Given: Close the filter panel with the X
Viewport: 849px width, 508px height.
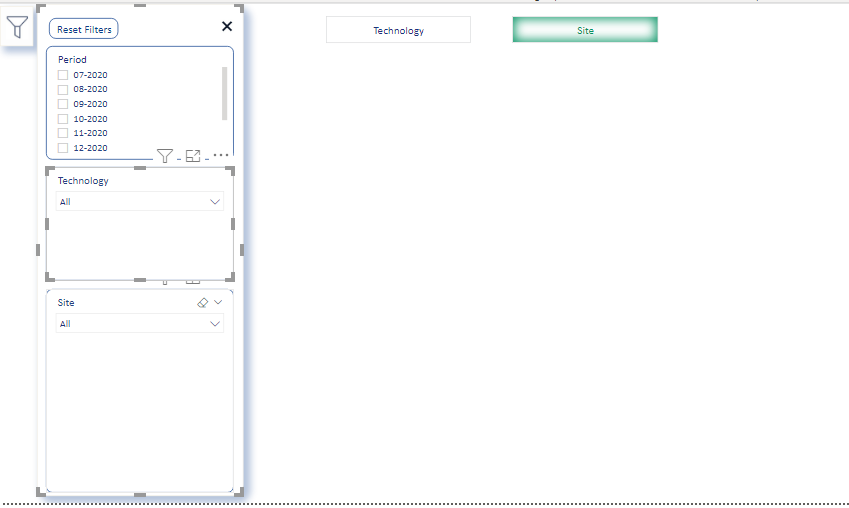Looking at the screenshot, I should click(x=227, y=26).
